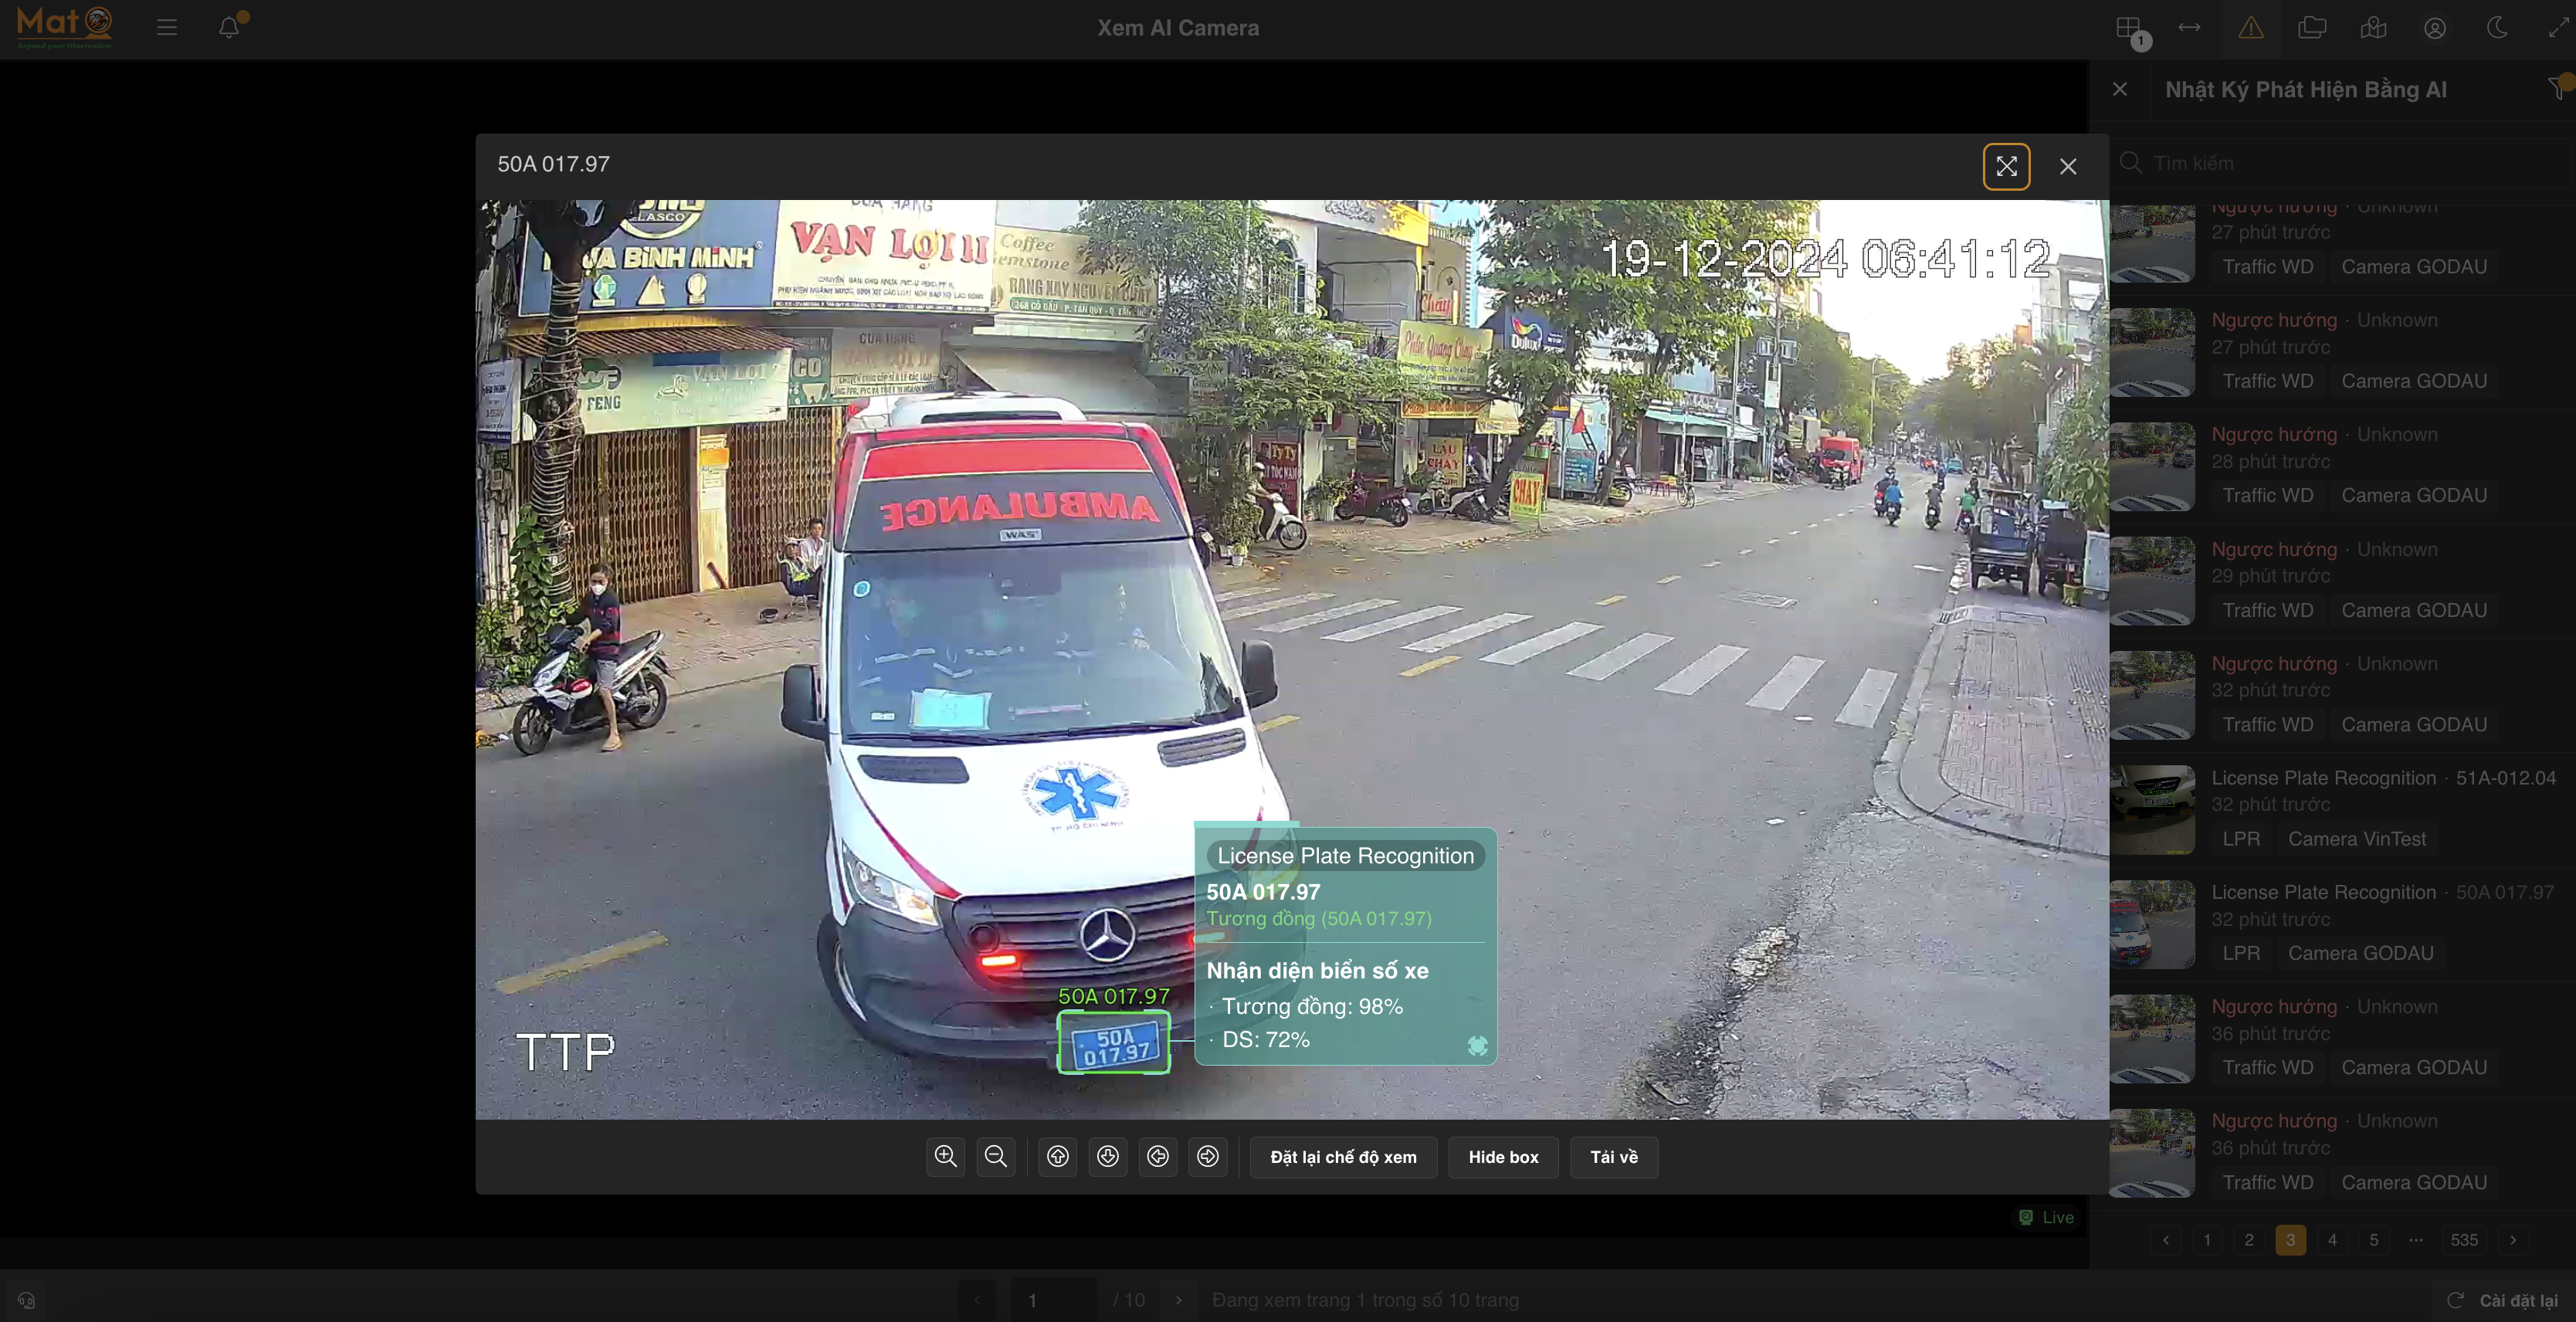Toggle Hide box for detection overlay
Viewport: 2576px width, 1322px height.
tap(1503, 1157)
